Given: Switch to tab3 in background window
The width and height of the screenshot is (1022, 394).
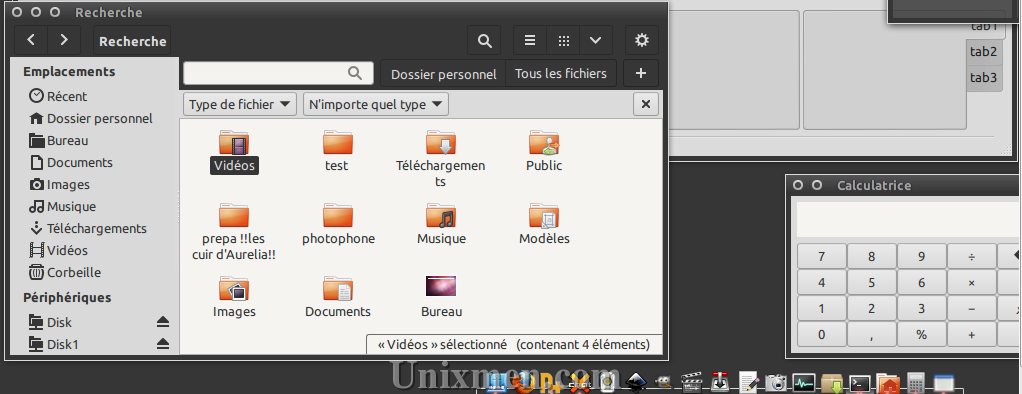Looking at the screenshot, I should 984,78.
